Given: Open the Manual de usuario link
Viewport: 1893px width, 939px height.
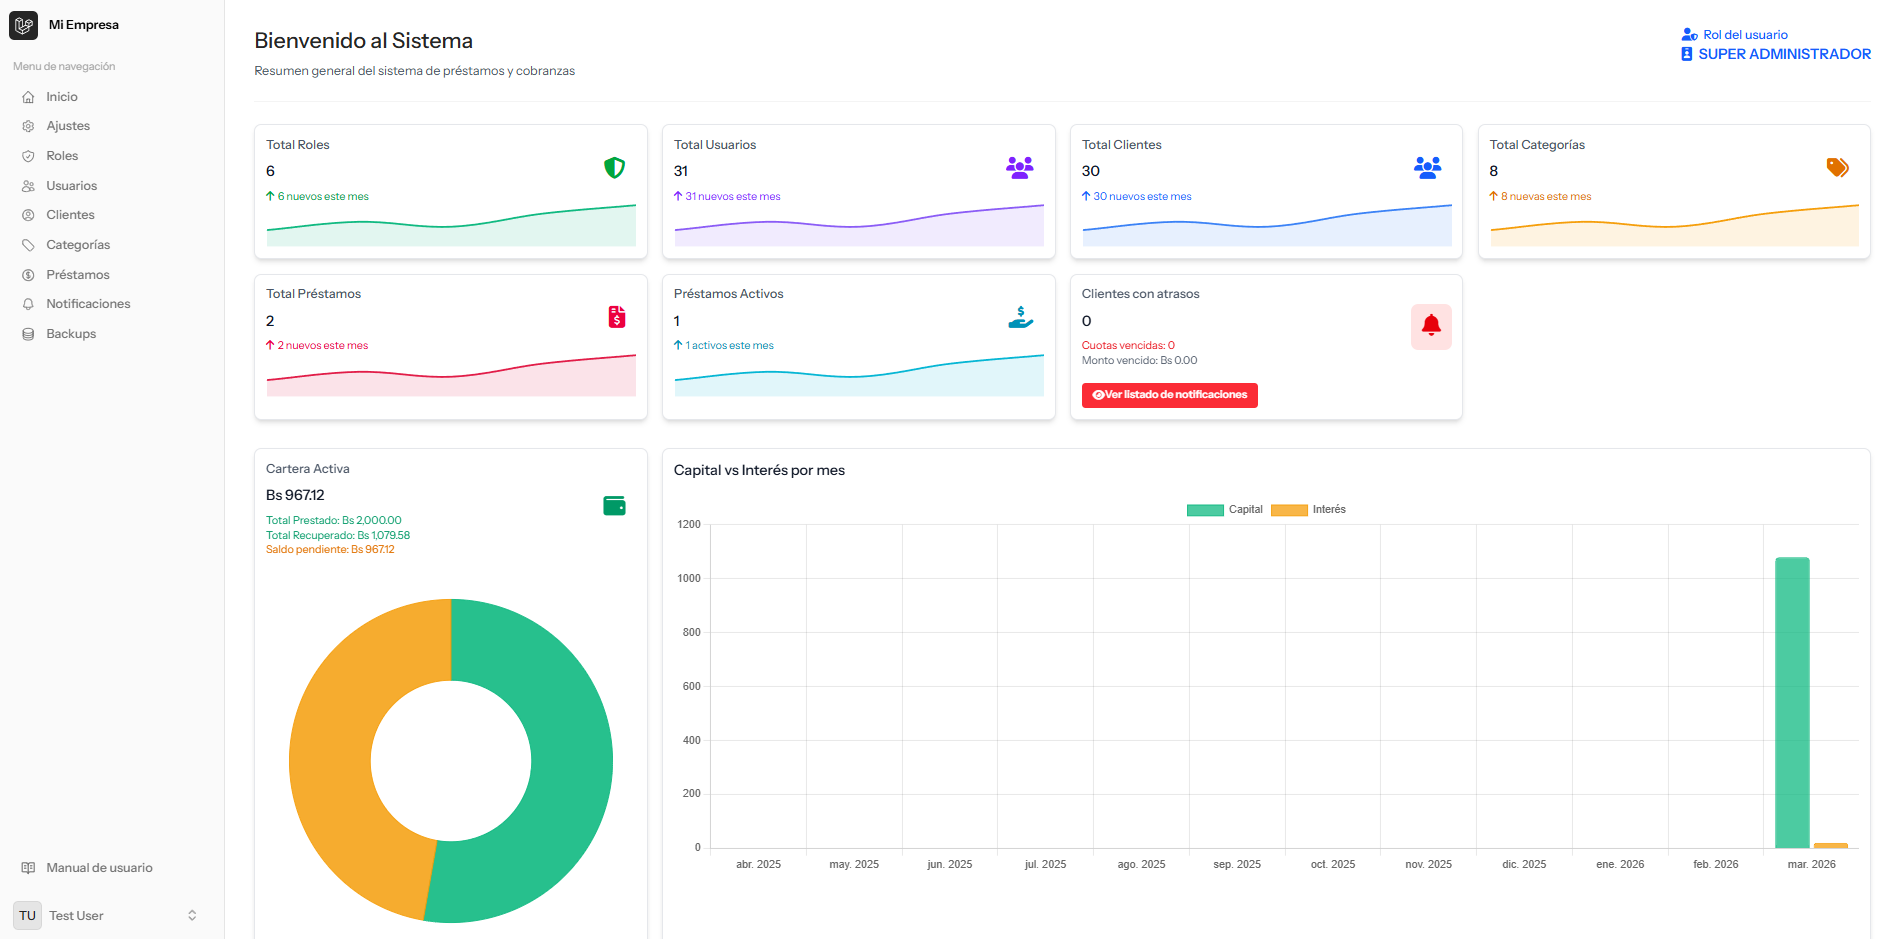Looking at the screenshot, I should [99, 868].
